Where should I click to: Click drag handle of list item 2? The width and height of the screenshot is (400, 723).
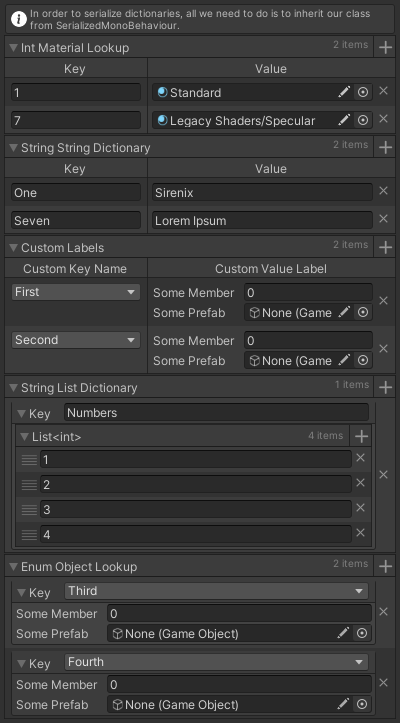pos(29,485)
